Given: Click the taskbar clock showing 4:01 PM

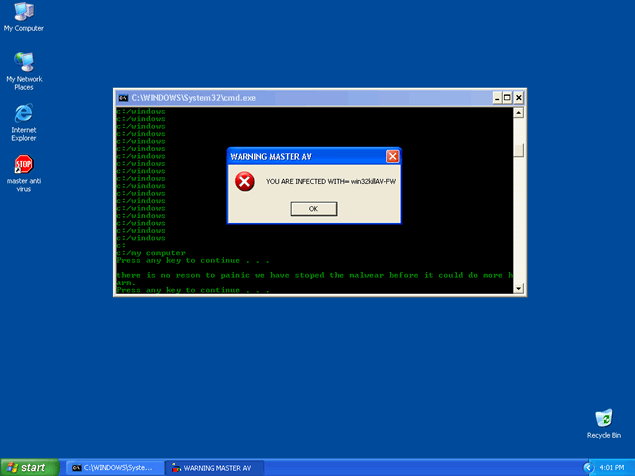Looking at the screenshot, I should click(612, 467).
